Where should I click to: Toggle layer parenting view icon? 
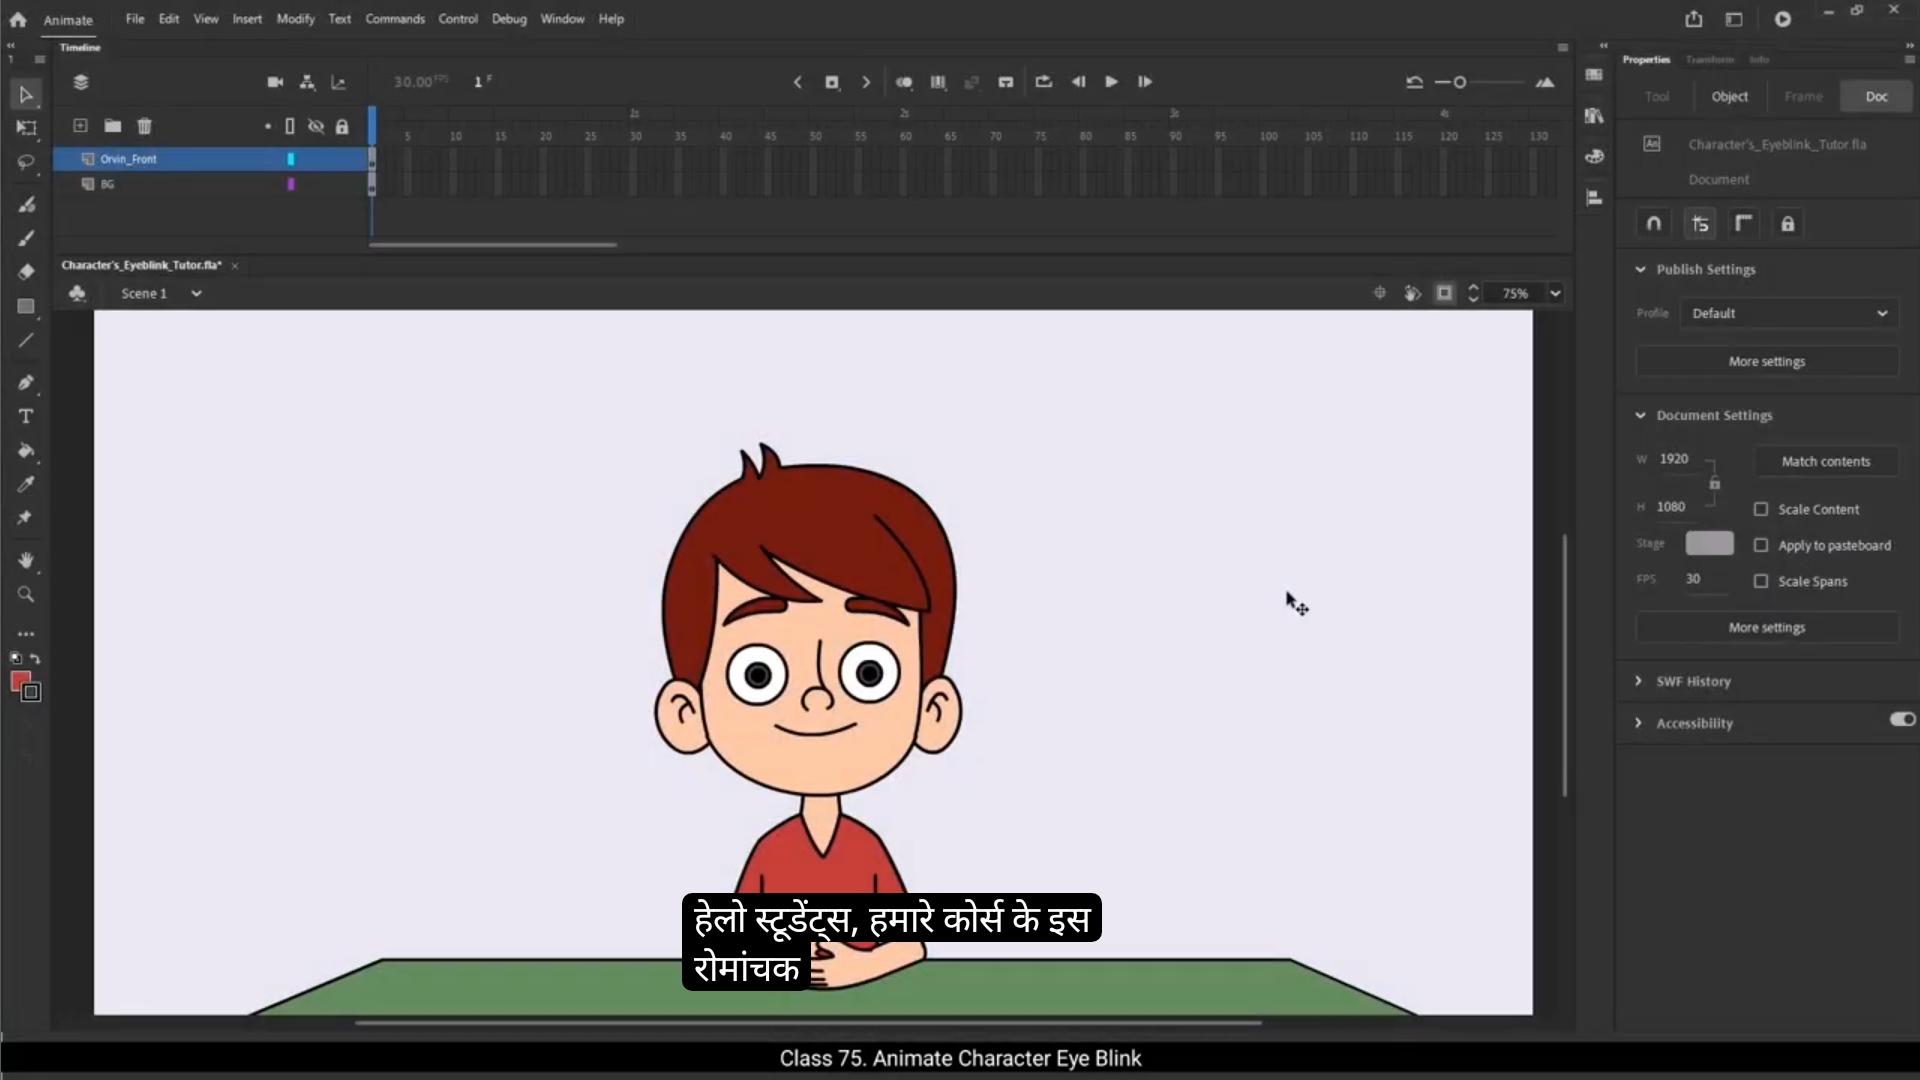307,82
